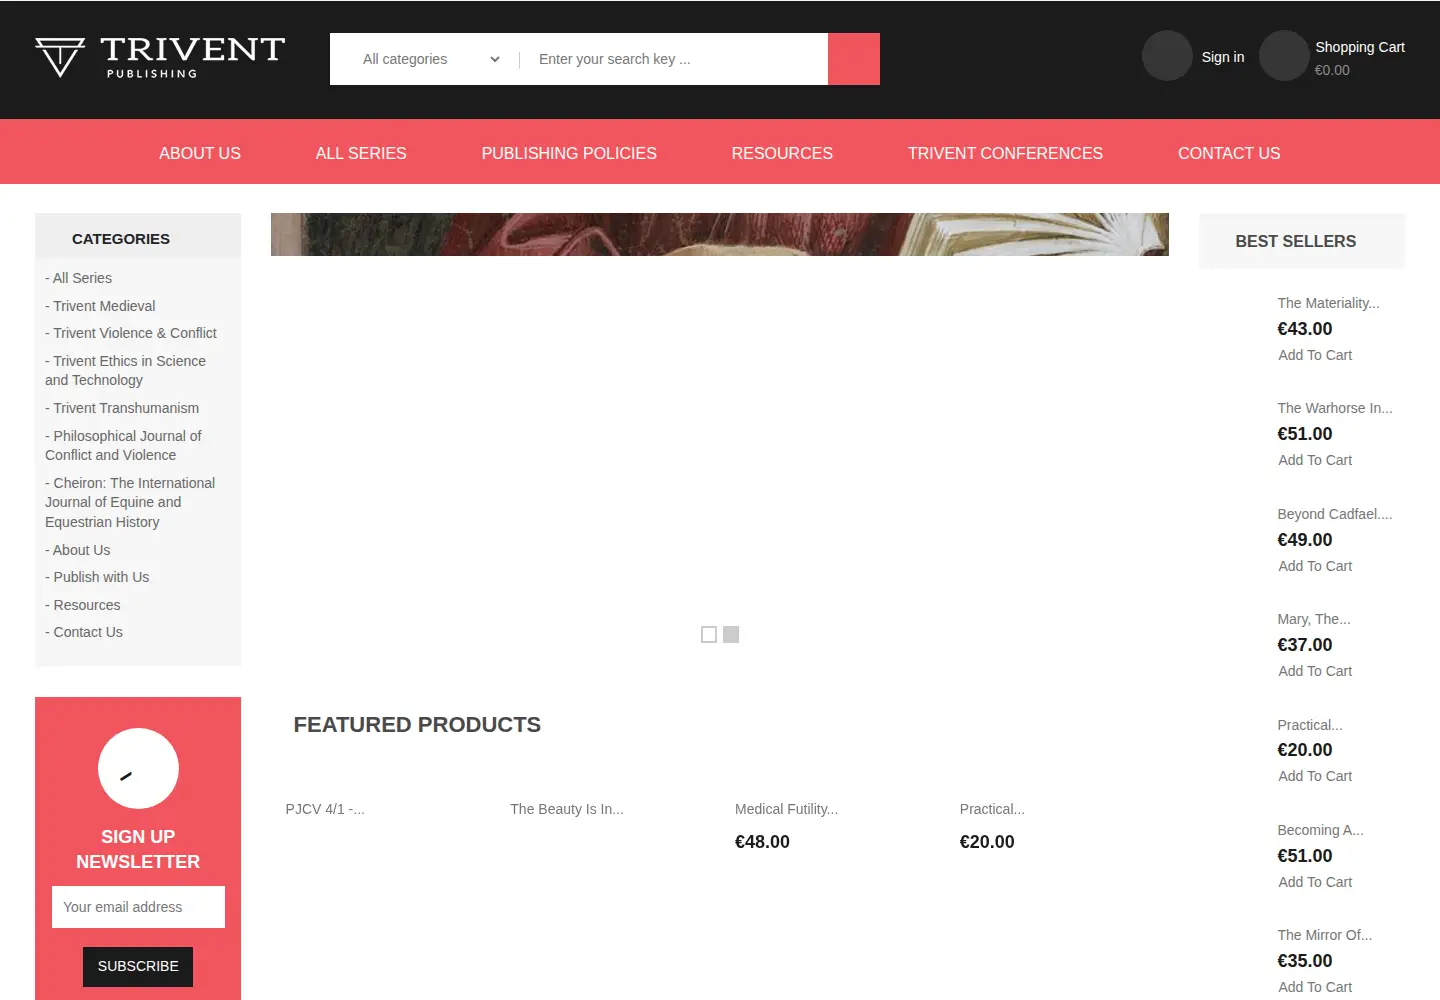The height and width of the screenshot is (1000, 1440).
Task: Click Publish with Us sidebar link
Action: pyautogui.click(x=97, y=577)
